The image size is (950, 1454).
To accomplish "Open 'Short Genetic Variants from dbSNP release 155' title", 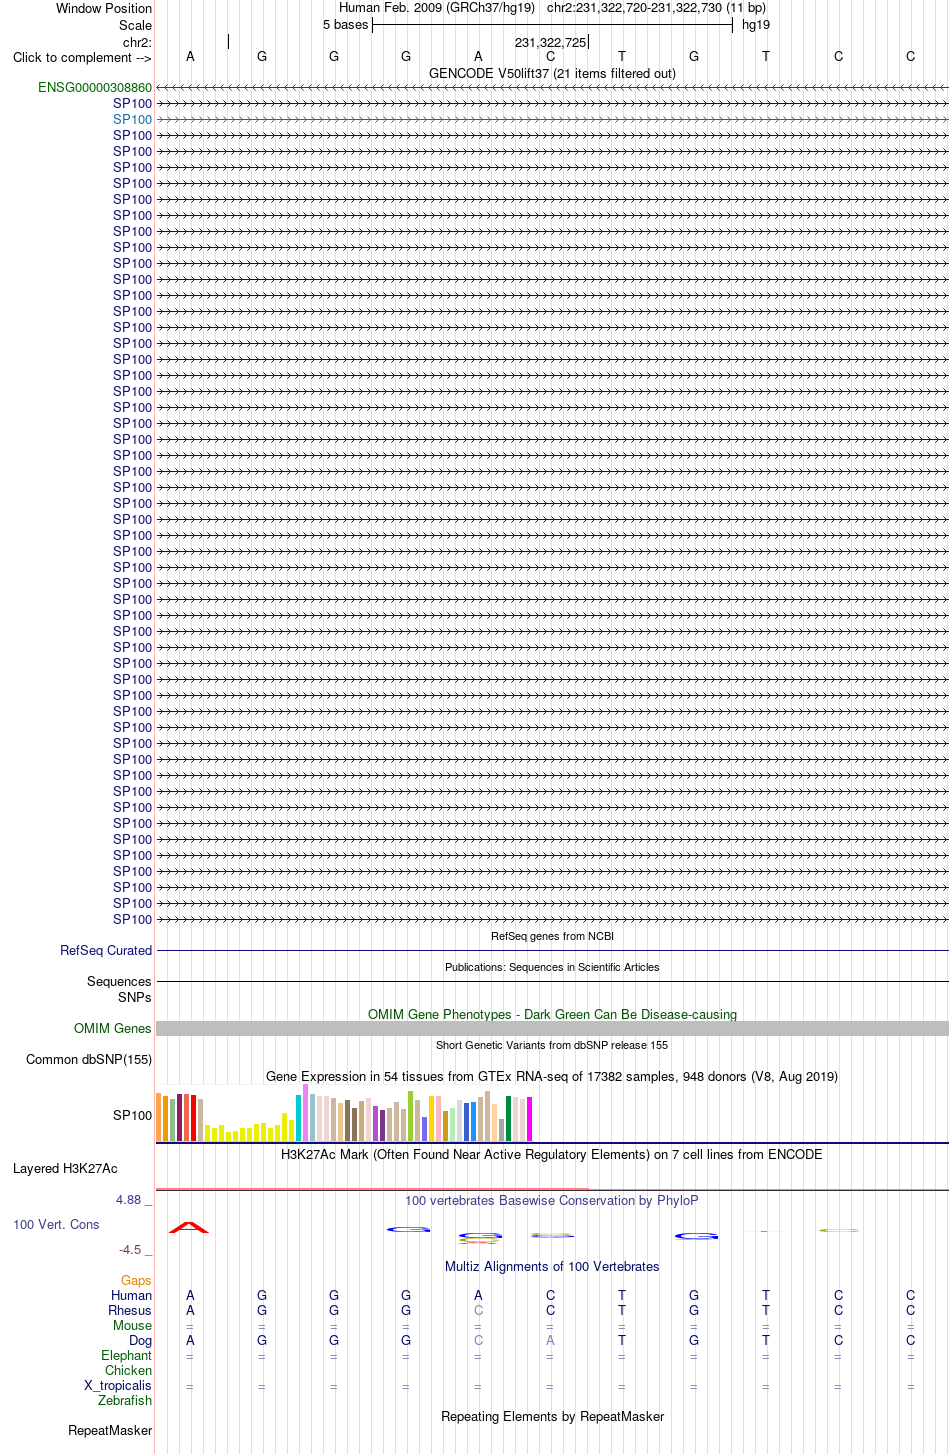I will pos(552,1046).
